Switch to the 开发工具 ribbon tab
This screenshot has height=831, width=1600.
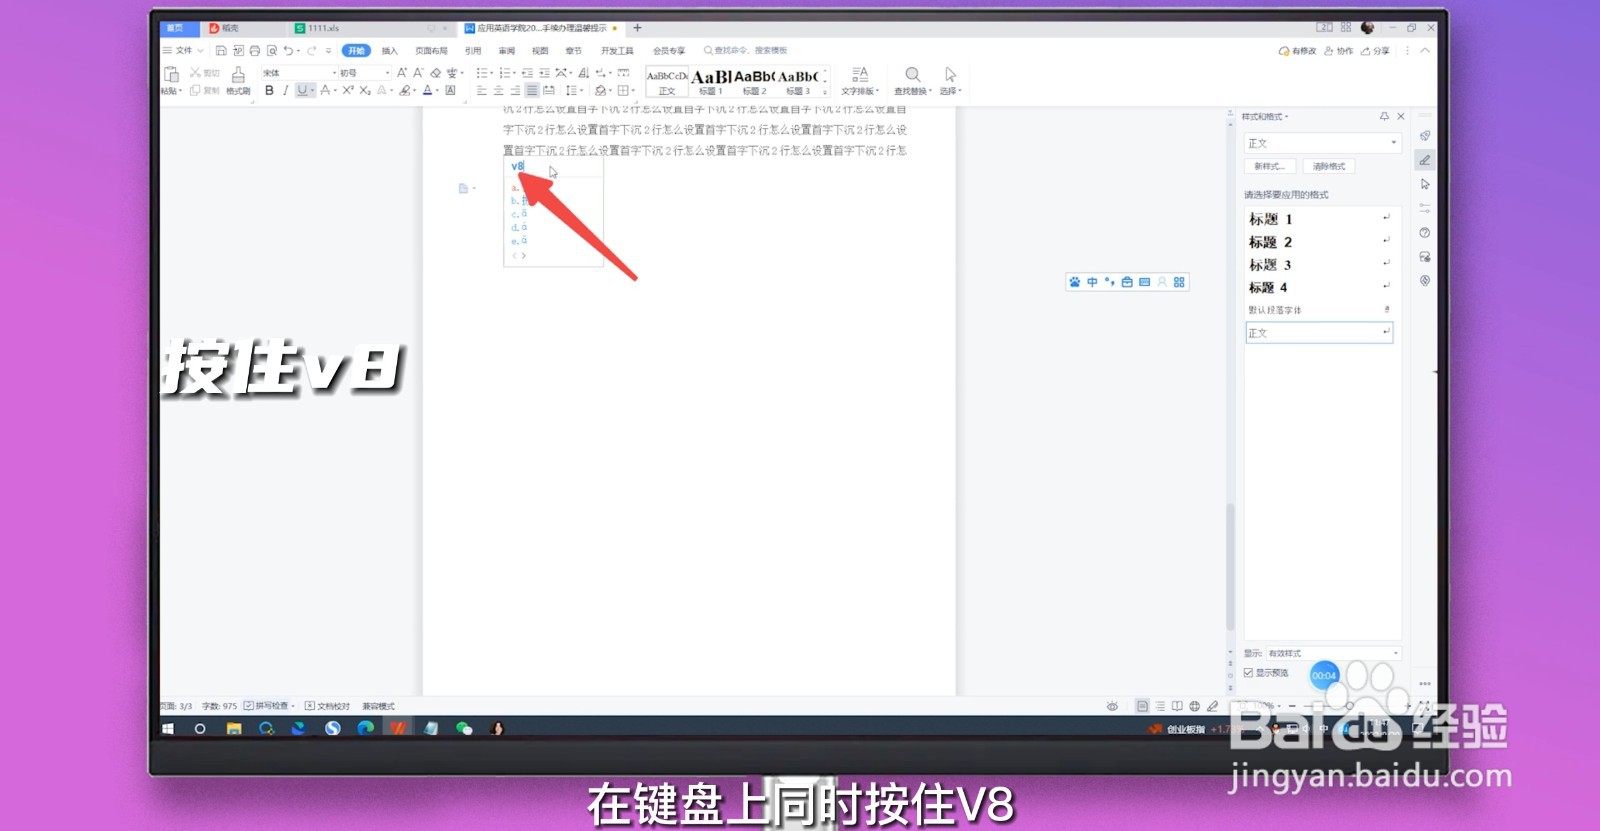[x=617, y=50]
